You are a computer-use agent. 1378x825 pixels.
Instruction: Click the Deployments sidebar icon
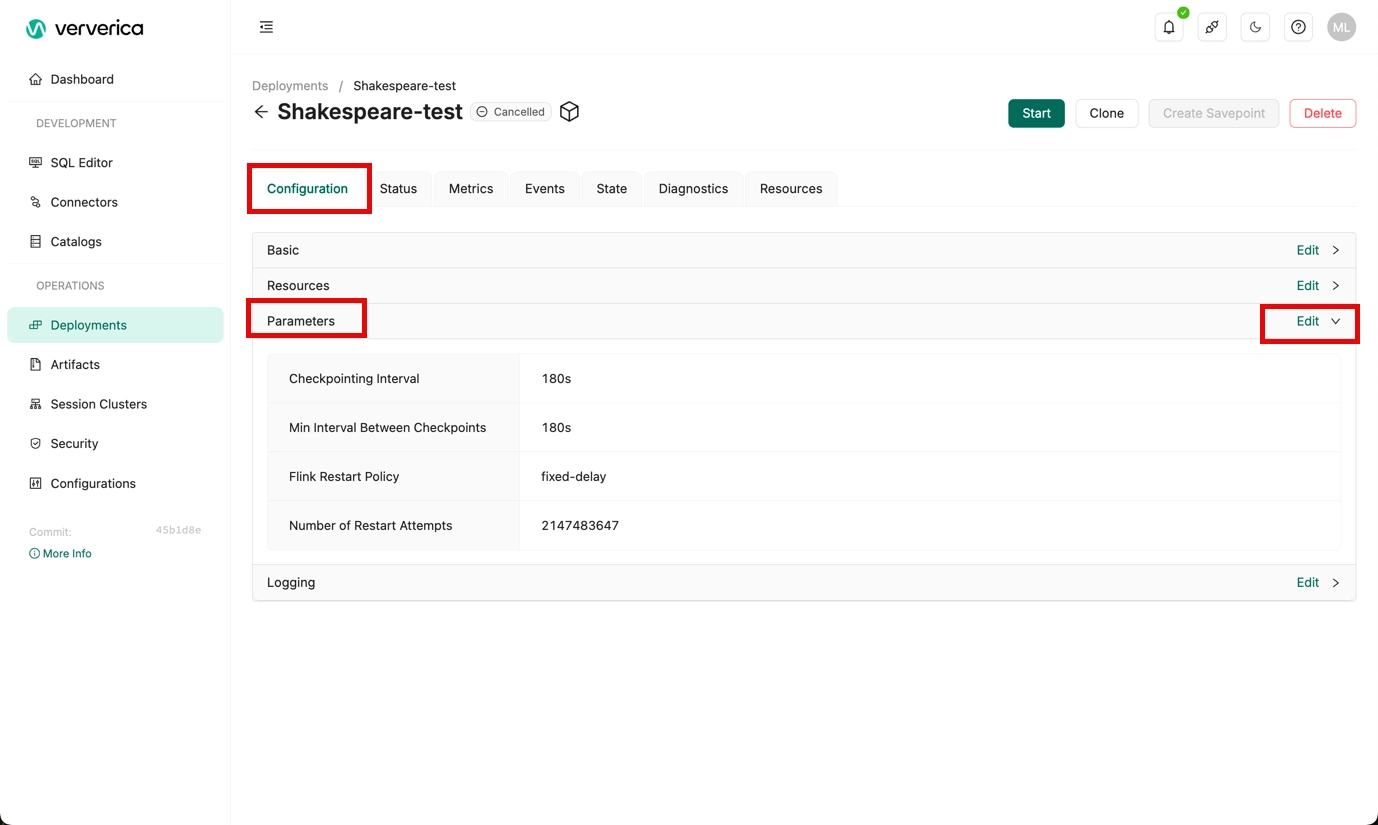click(36, 325)
